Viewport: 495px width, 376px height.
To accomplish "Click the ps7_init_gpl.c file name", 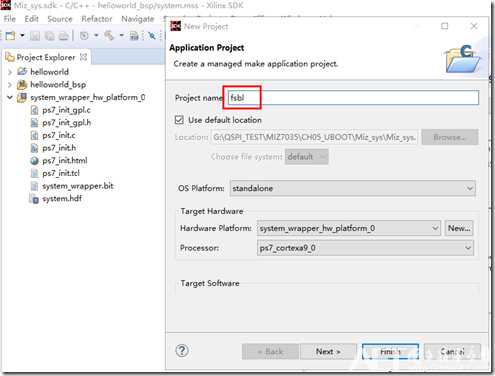I will coord(66,110).
